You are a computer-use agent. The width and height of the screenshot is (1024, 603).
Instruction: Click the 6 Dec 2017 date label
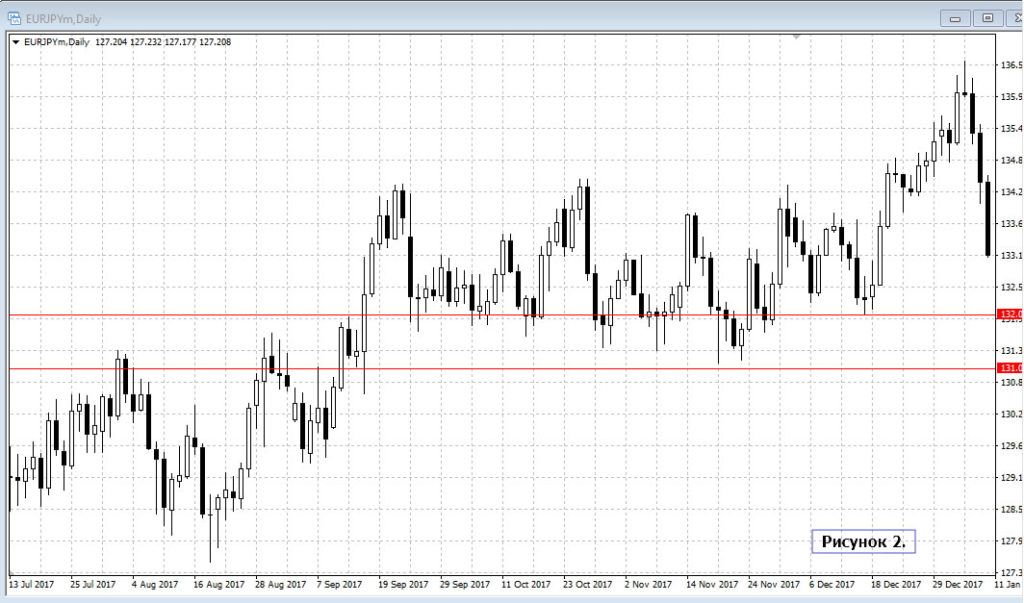[x=832, y=582]
